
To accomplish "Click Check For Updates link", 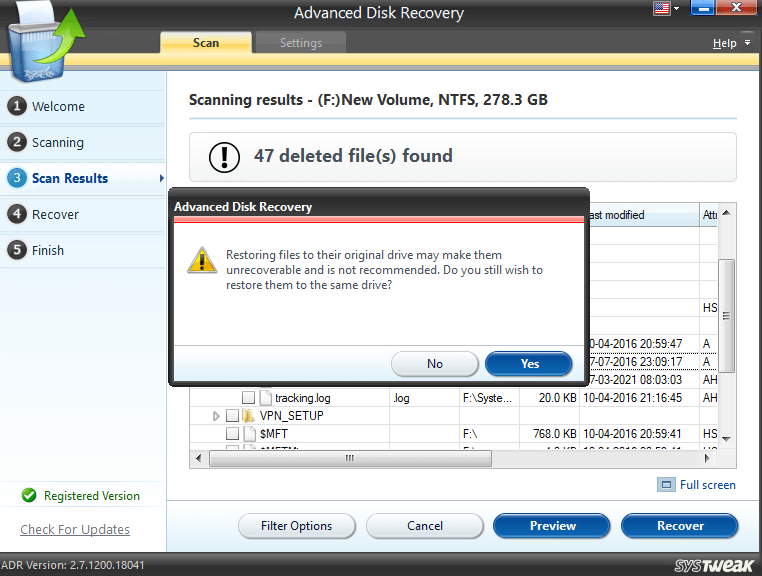I will [x=75, y=529].
